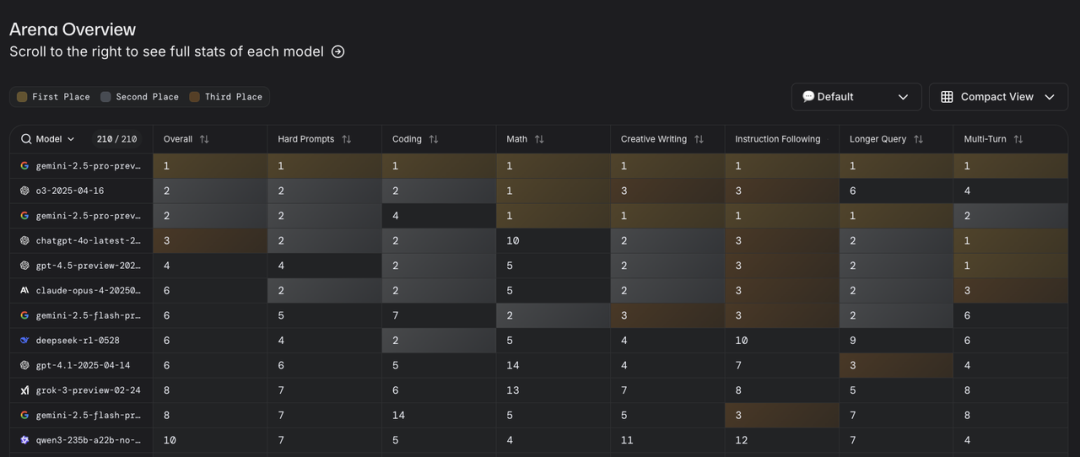The image size is (1080, 457).
Task: Click sort arrows icon next to Creative Writing
Action: point(699,139)
